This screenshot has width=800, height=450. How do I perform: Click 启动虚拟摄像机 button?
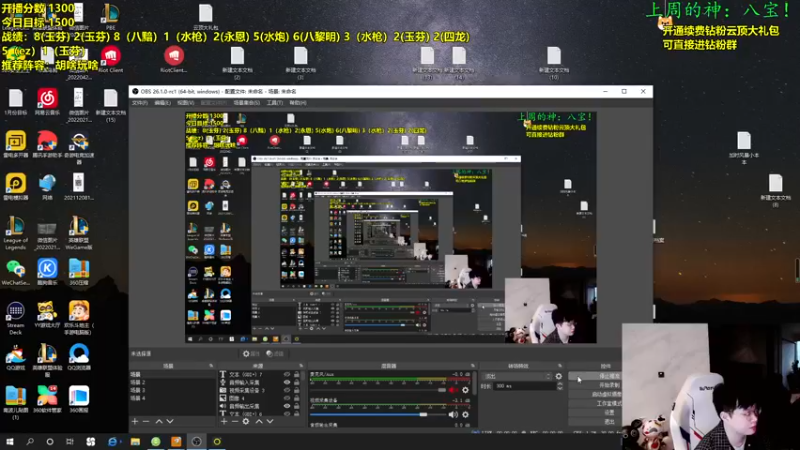click(595, 394)
